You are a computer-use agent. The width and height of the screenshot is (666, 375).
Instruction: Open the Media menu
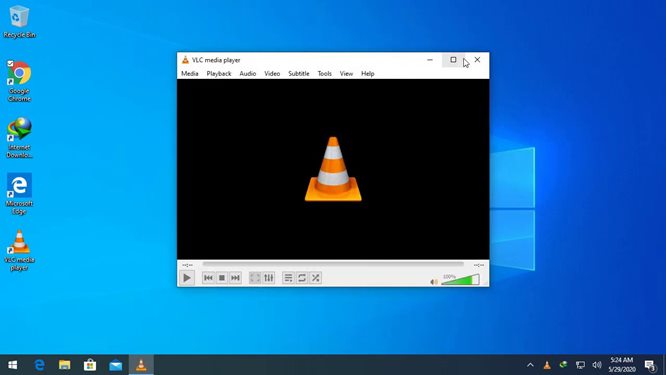[189, 73]
